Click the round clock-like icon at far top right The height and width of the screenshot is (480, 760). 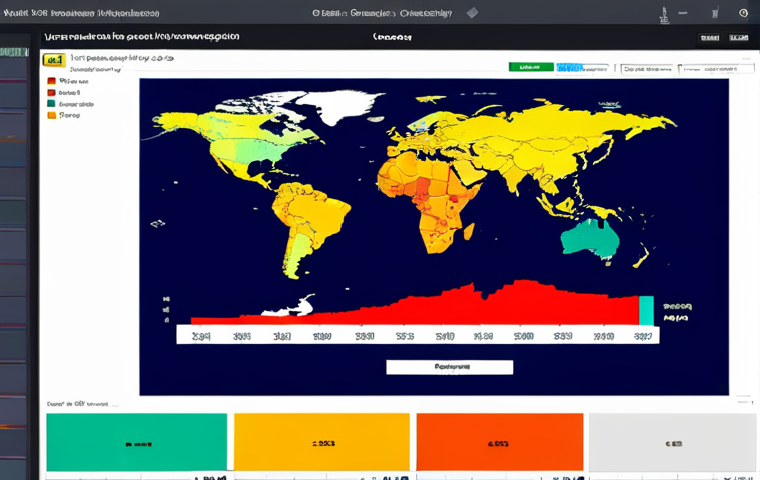click(744, 13)
